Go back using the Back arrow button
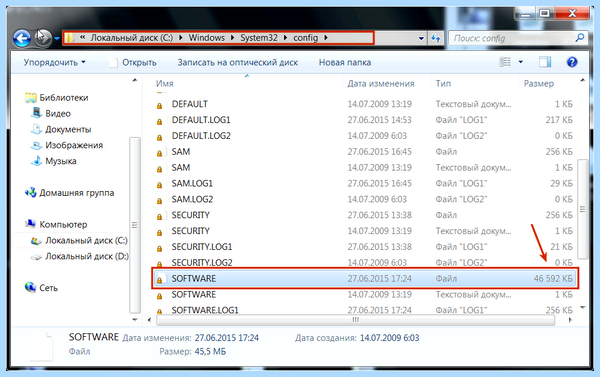The image size is (600, 377). pyautogui.click(x=22, y=38)
